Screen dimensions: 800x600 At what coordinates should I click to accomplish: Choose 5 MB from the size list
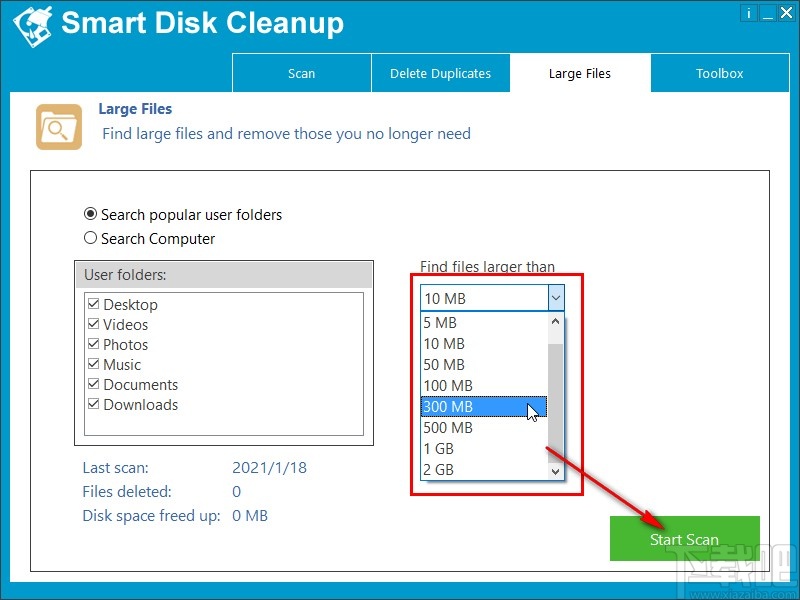(x=484, y=322)
